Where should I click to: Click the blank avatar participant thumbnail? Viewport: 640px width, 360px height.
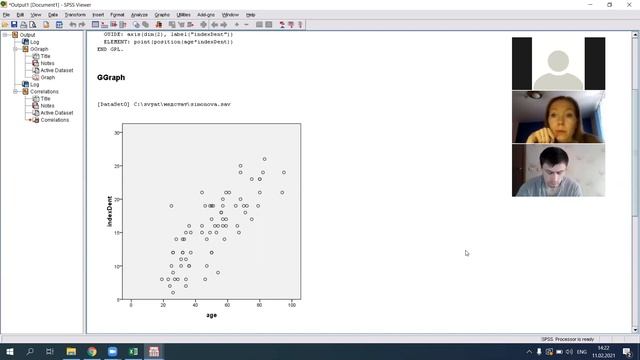[558, 64]
